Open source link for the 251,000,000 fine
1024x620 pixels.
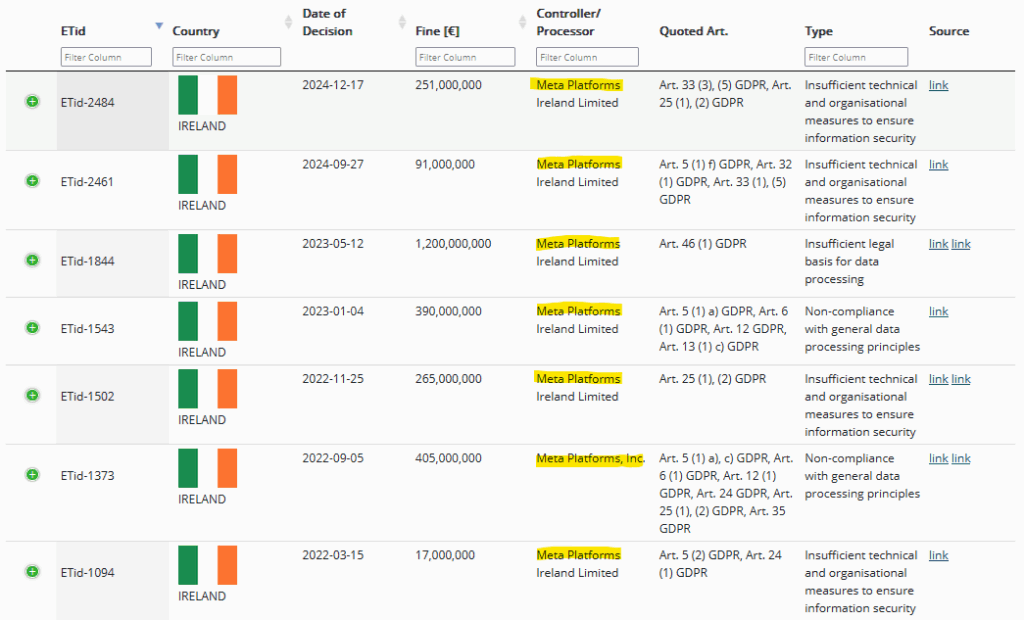pos(938,85)
